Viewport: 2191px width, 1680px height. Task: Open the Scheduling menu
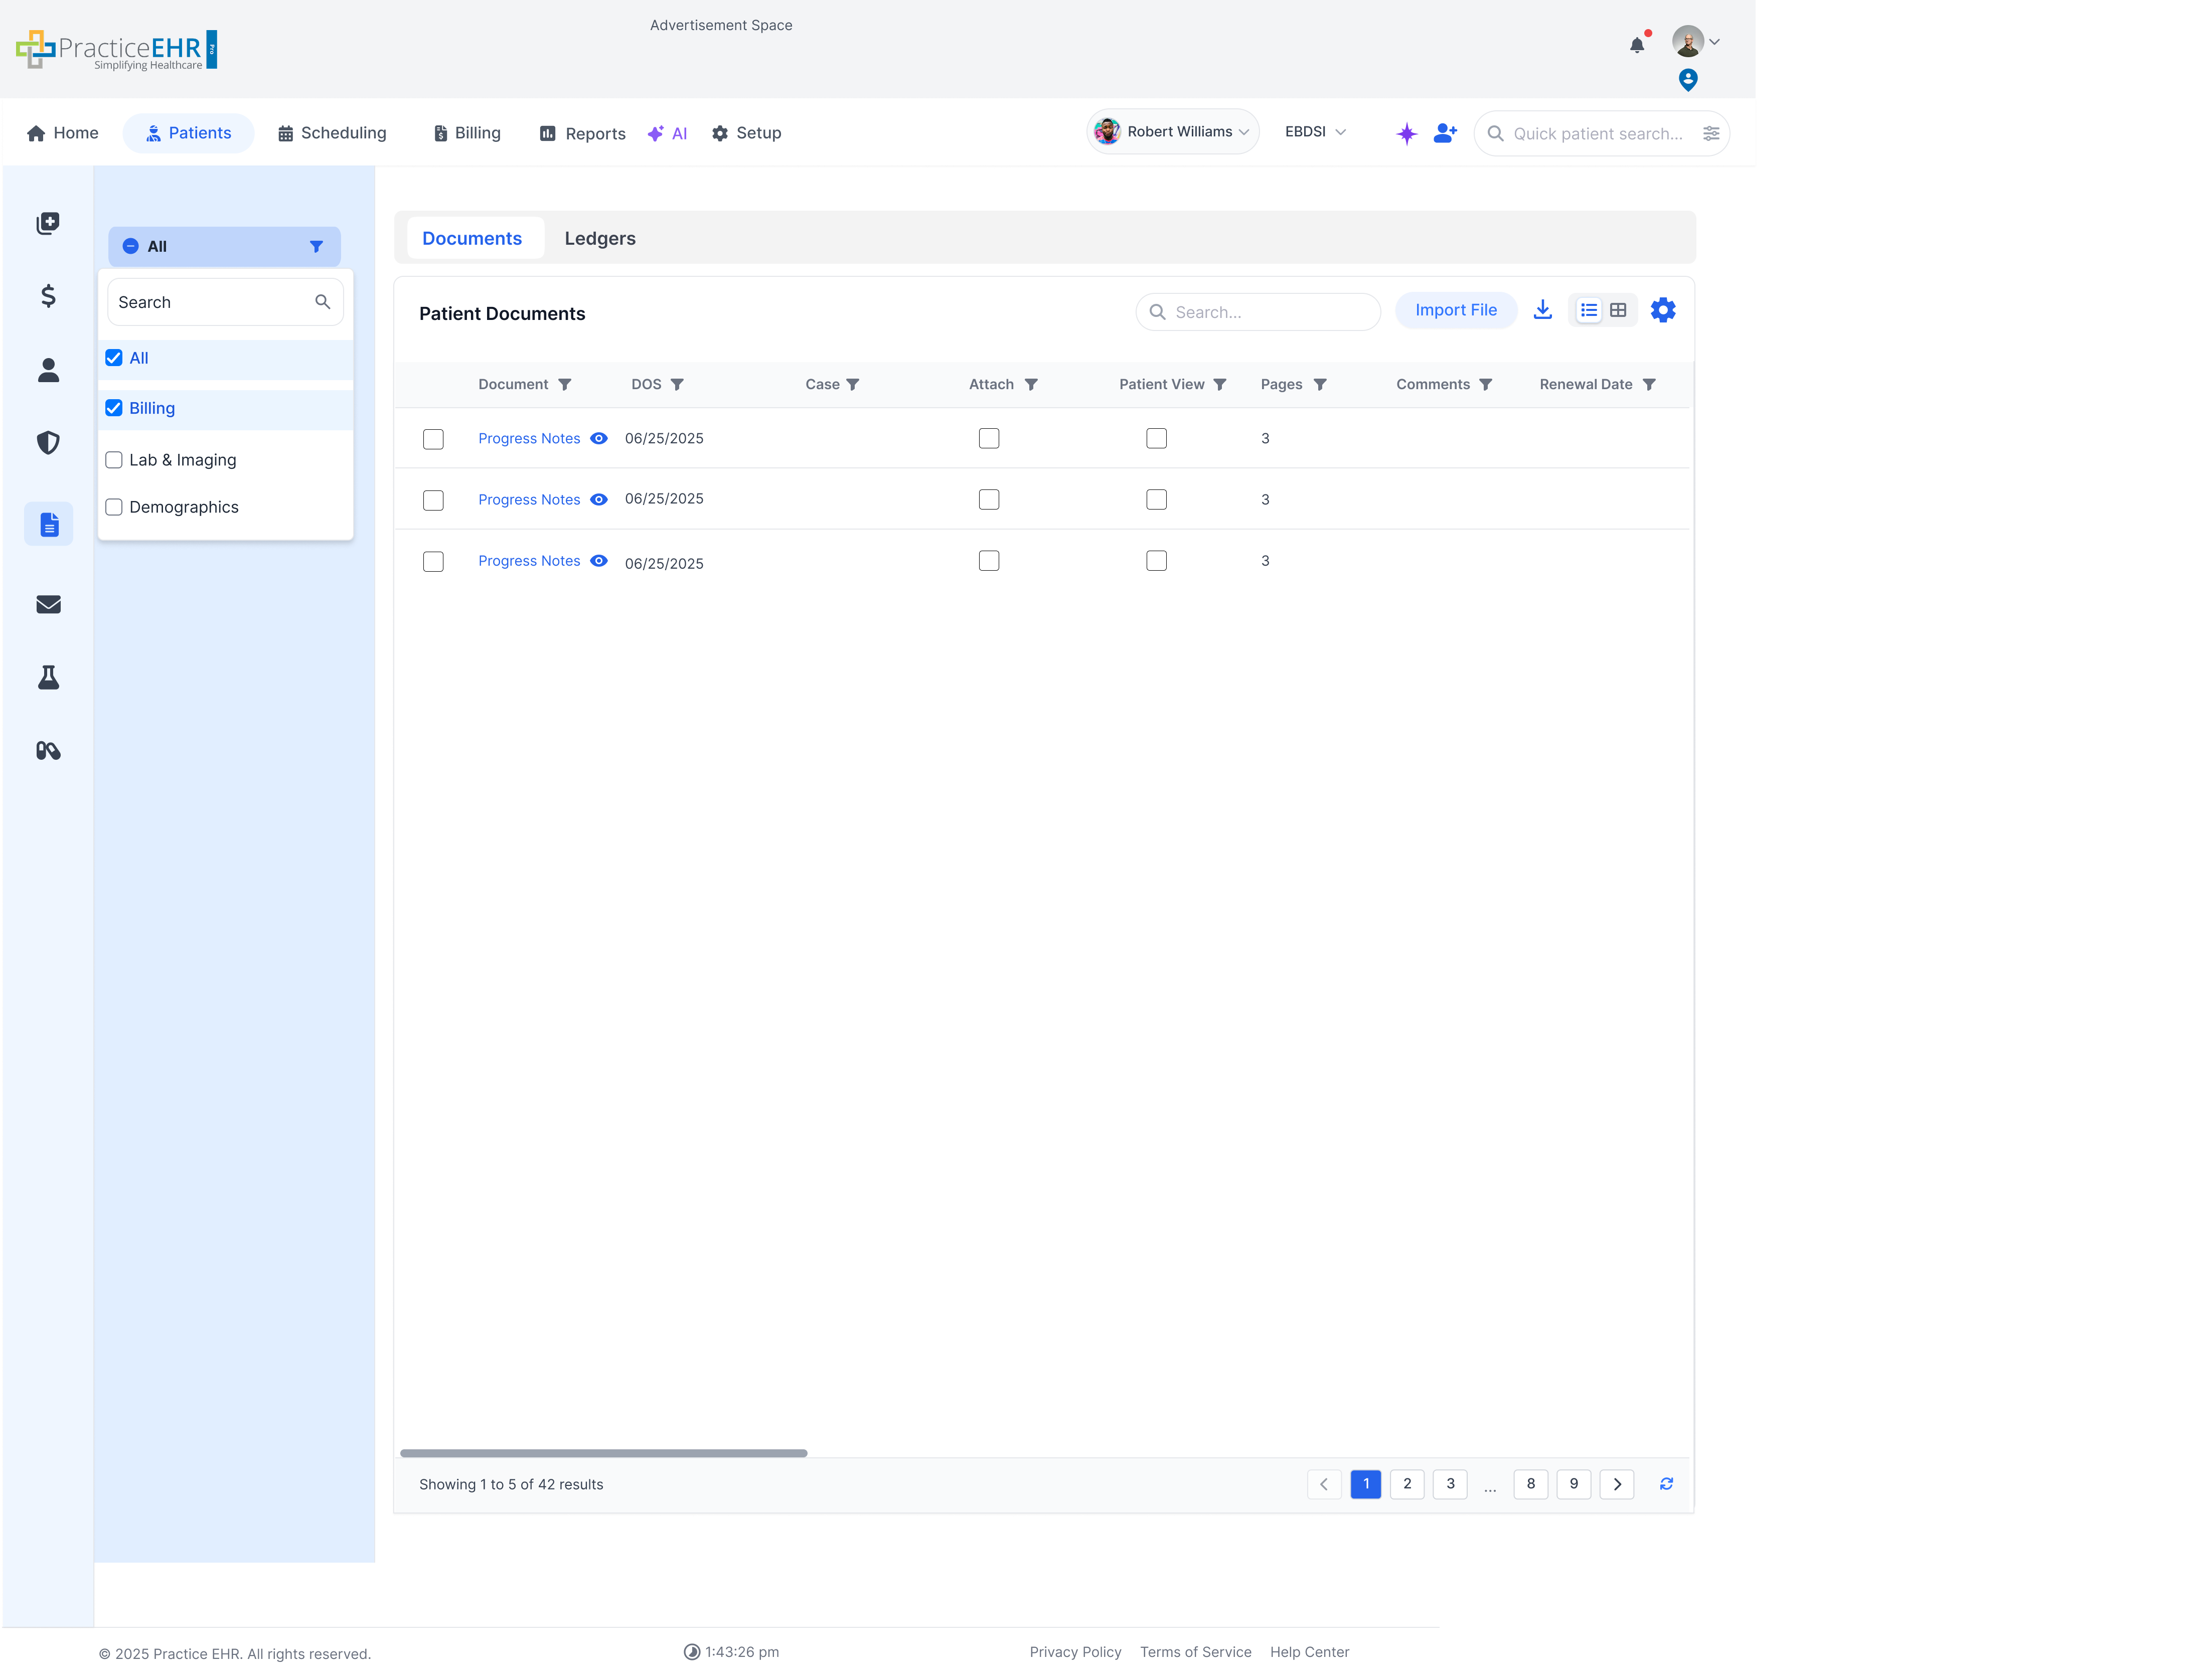[x=332, y=133]
